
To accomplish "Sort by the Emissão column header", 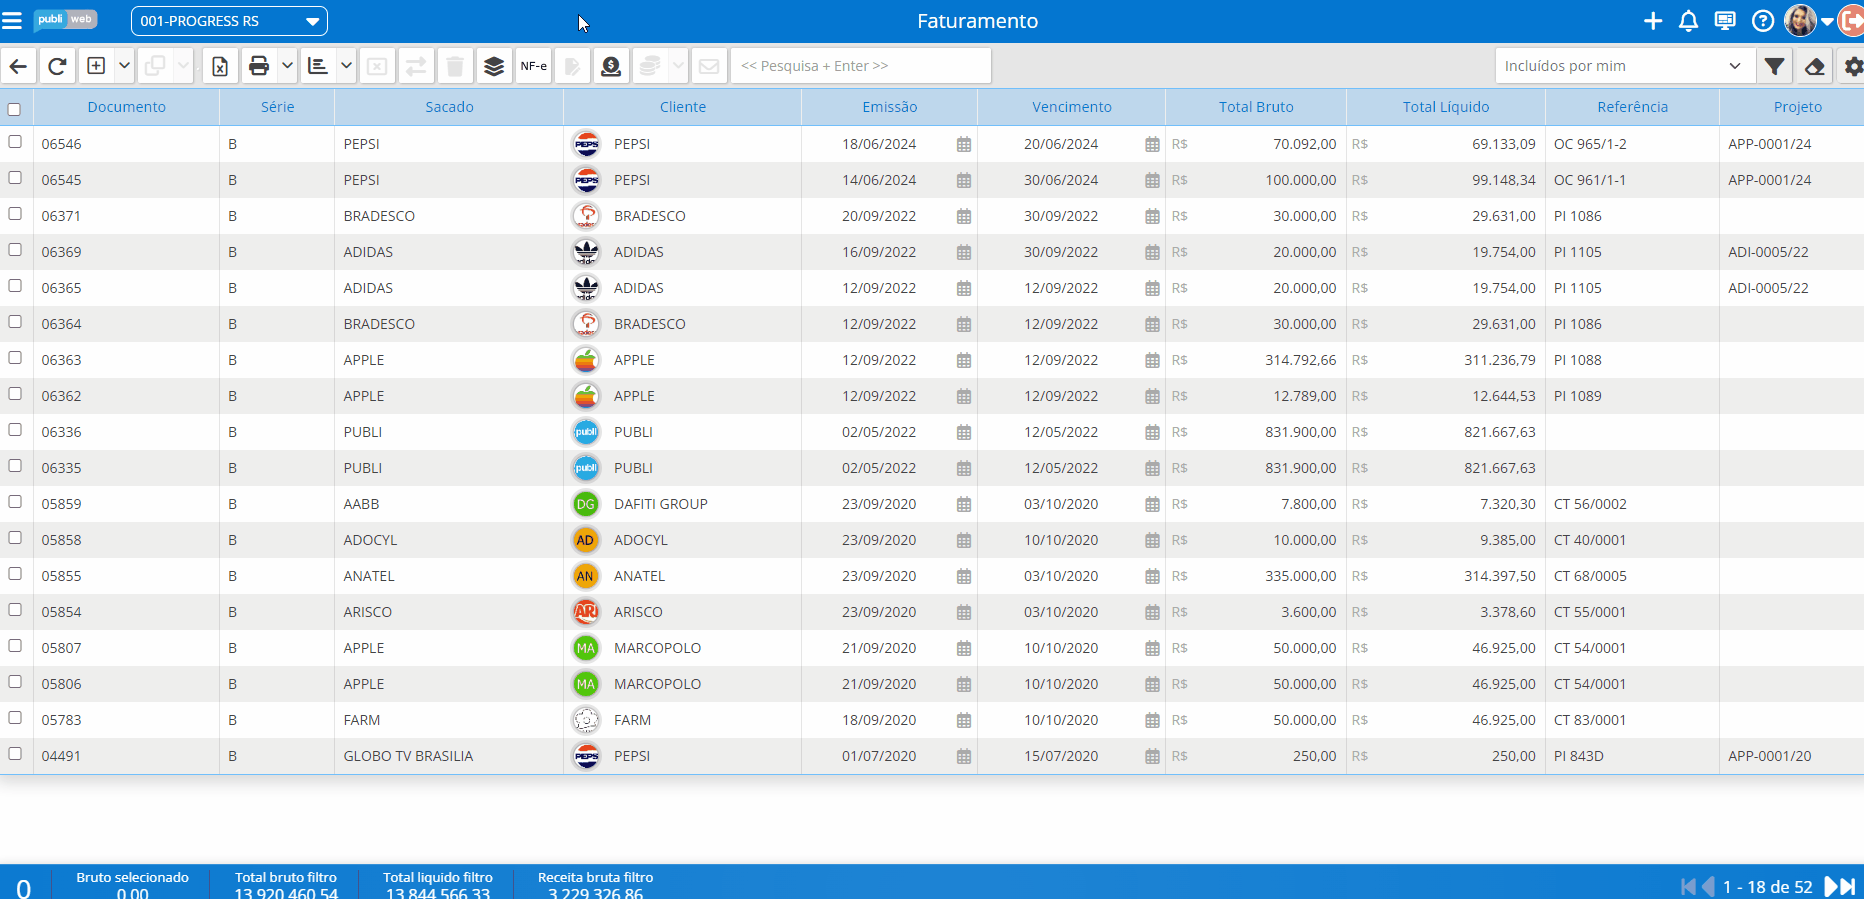I will click(x=890, y=107).
